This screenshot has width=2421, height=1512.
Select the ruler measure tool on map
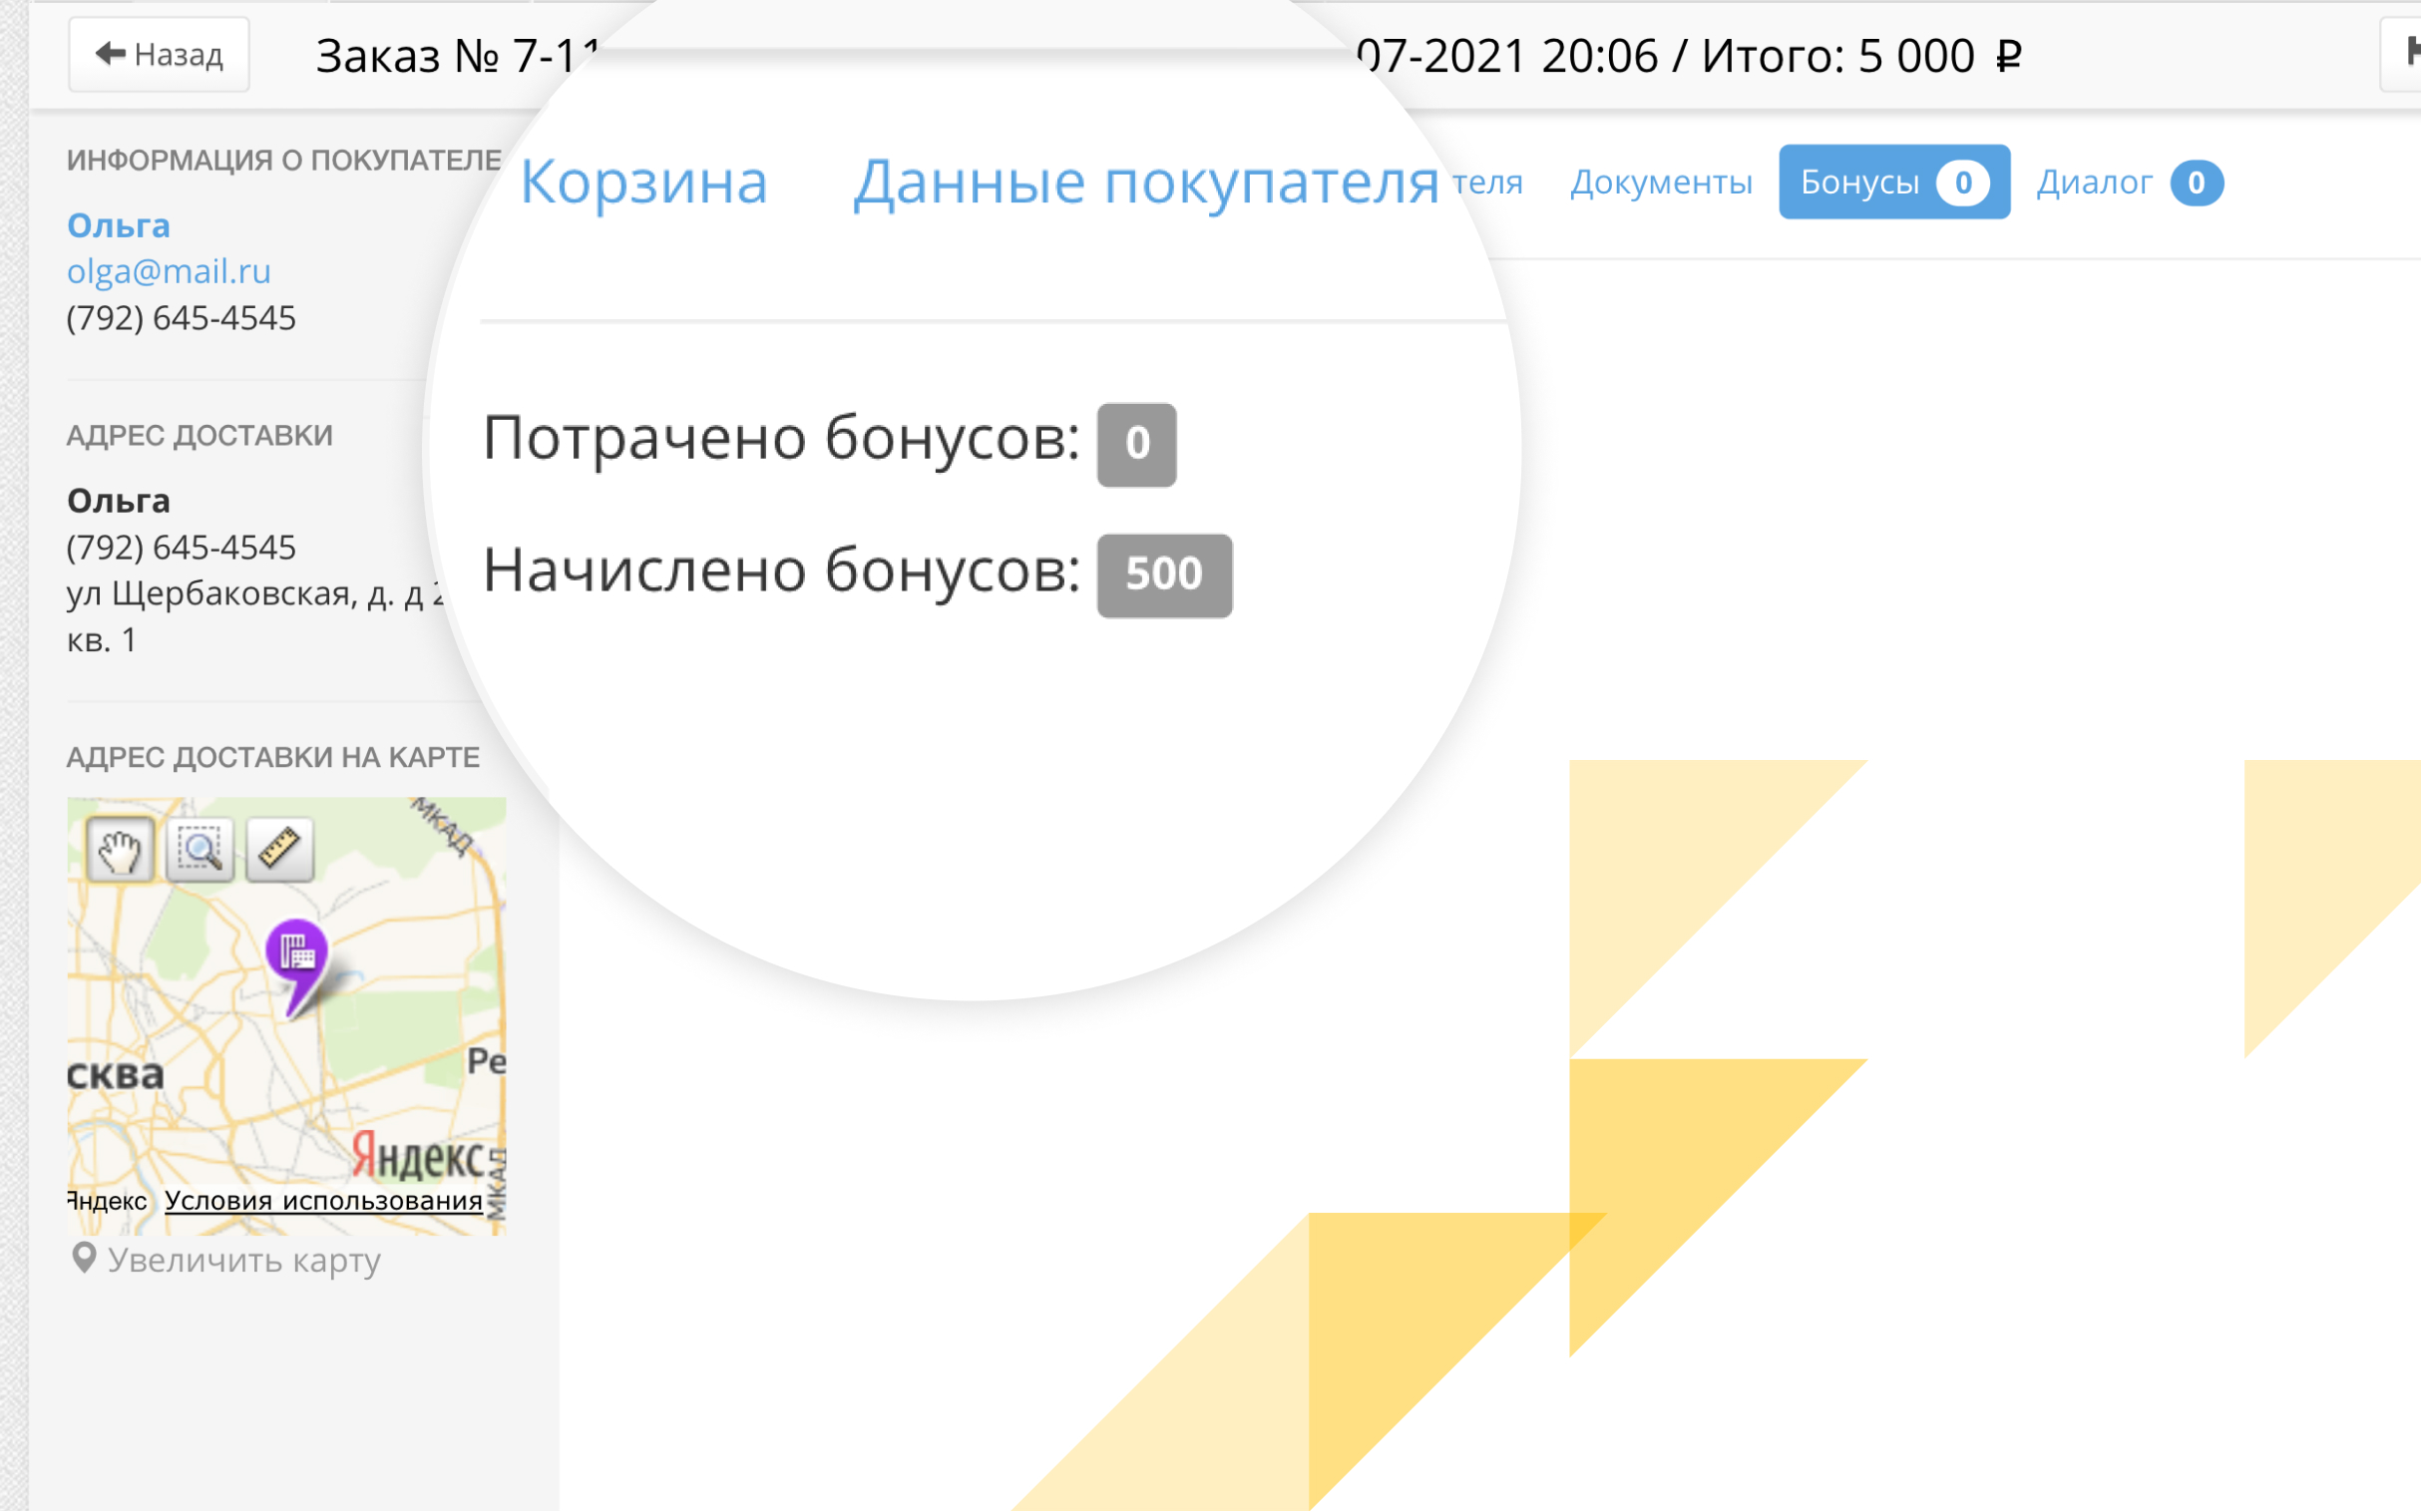point(280,850)
